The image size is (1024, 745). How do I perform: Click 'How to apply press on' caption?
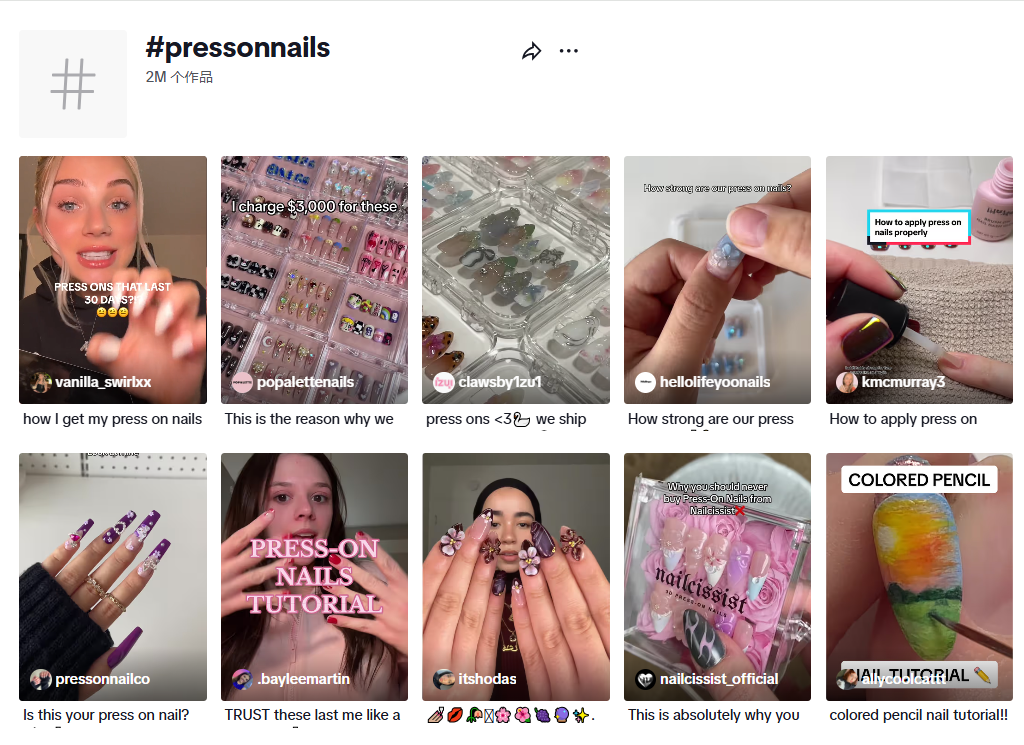click(903, 419)
